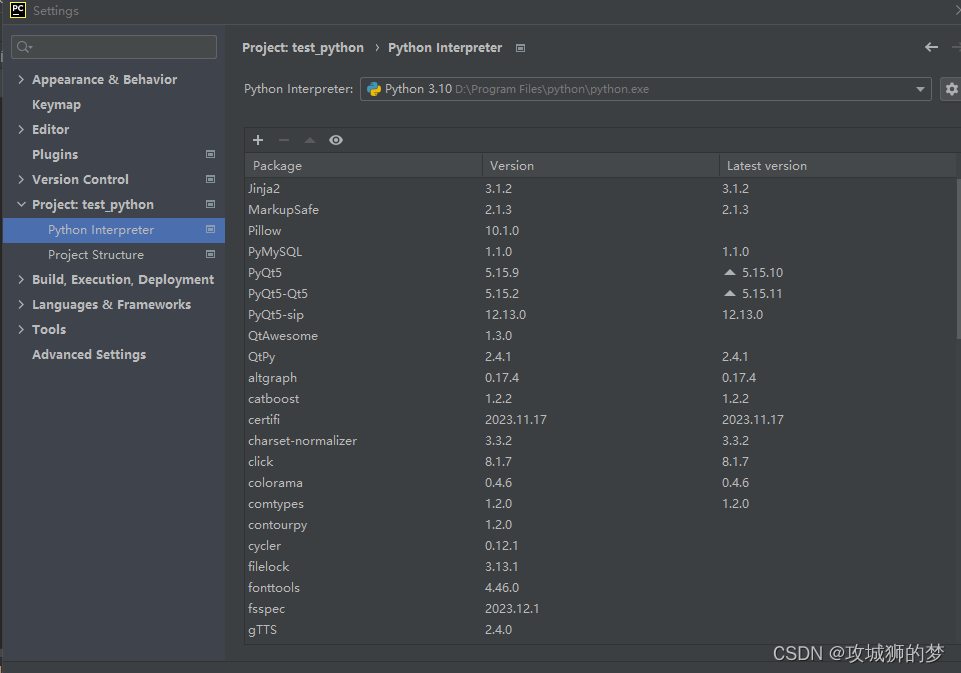
Task: Sort by Package column header
Action: coord(363,165)
